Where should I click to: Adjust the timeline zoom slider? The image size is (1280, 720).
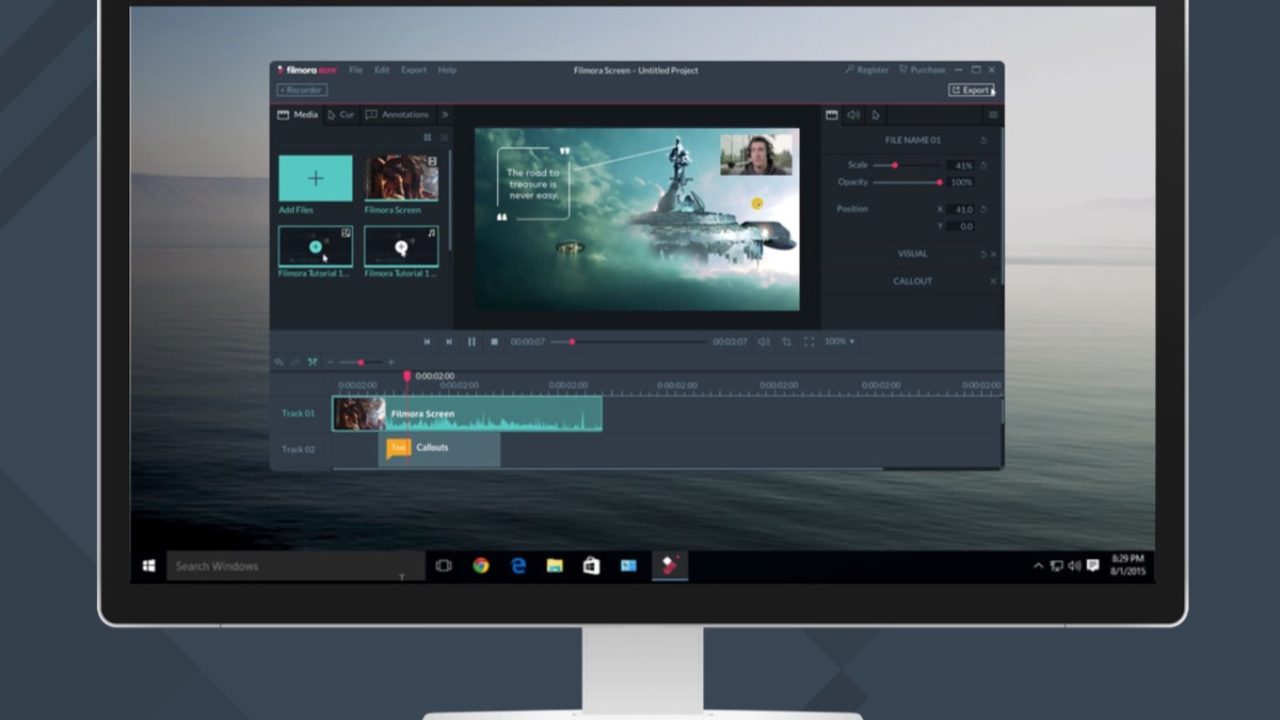pyautogui.click(x=361, y=362)
